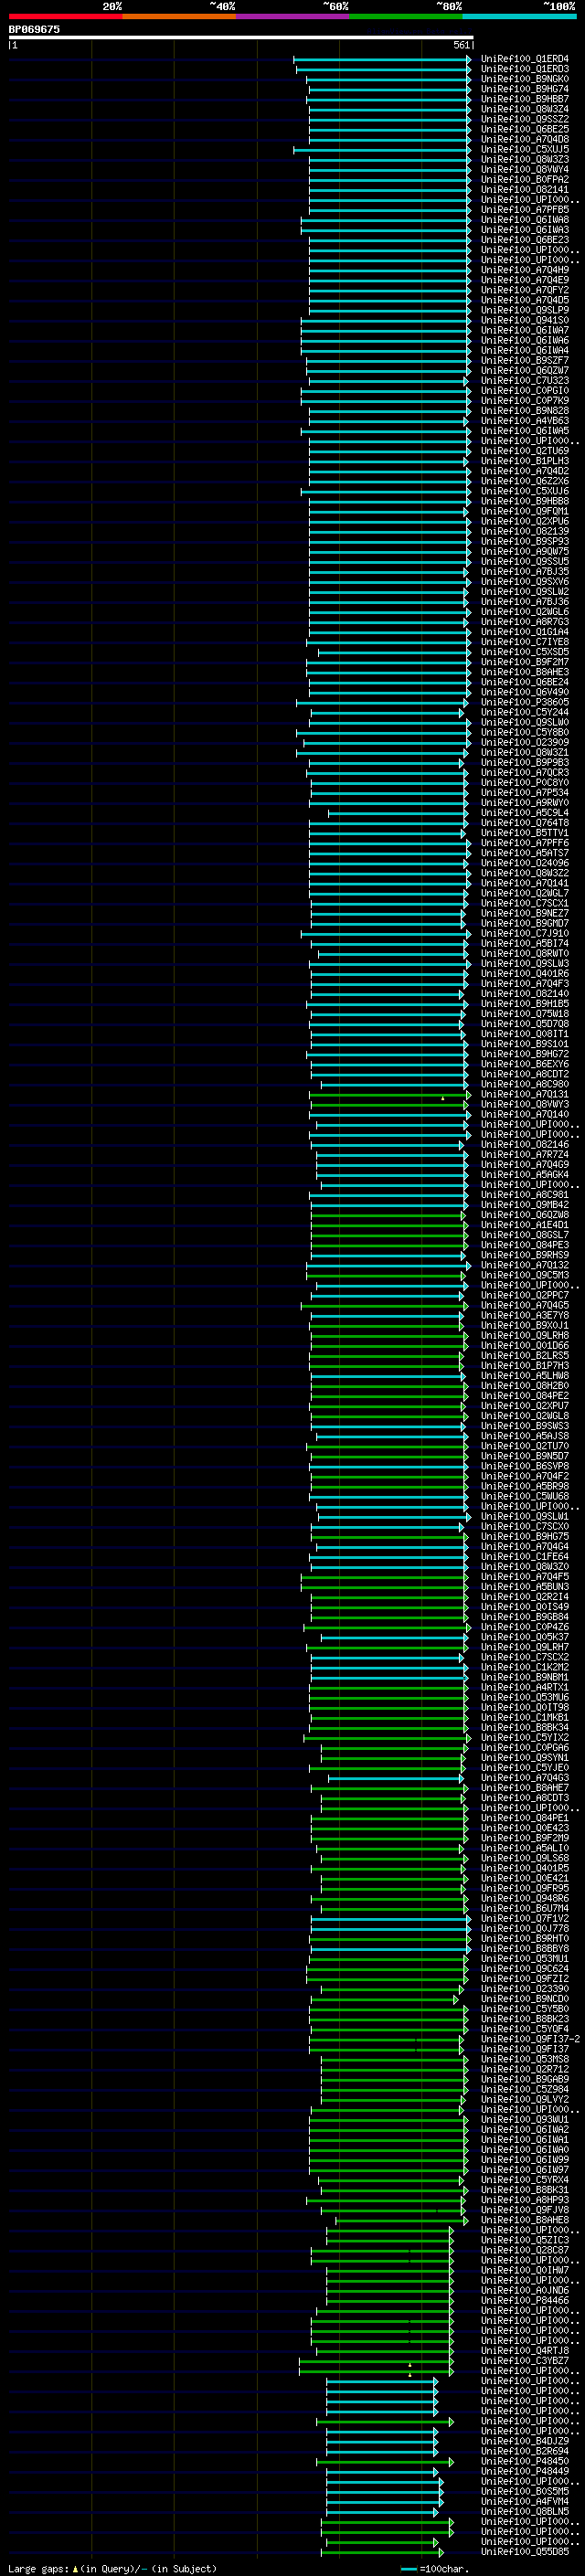Image resolution: width=585 pixels, height=2576 pixels.
Task: Click the cyan alignment bar for C5XUJ5
Action: 382,150
